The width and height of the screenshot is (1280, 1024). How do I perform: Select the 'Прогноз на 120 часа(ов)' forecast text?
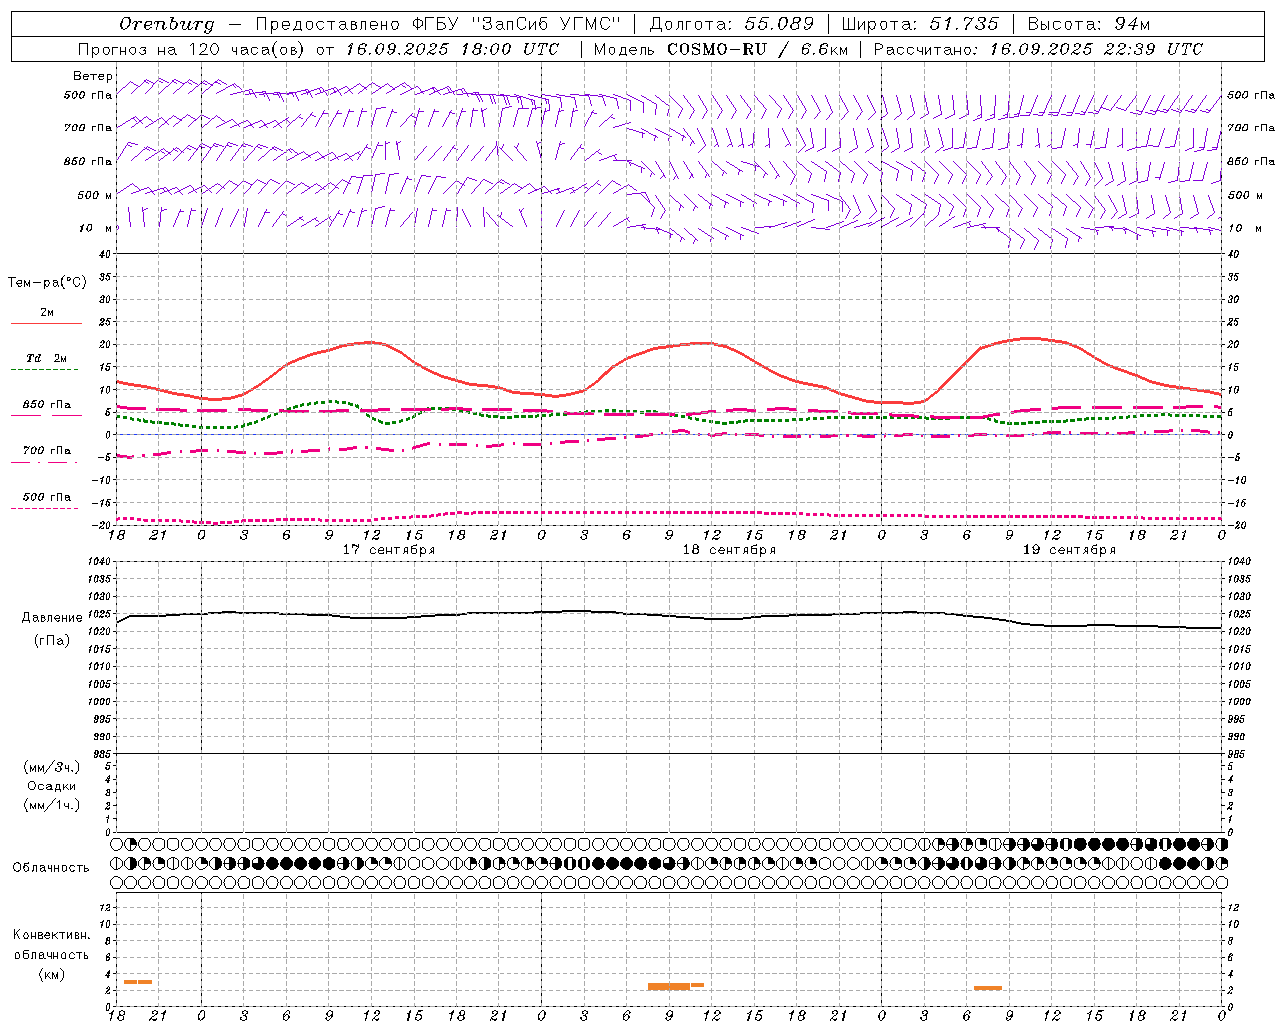(193, 49)
